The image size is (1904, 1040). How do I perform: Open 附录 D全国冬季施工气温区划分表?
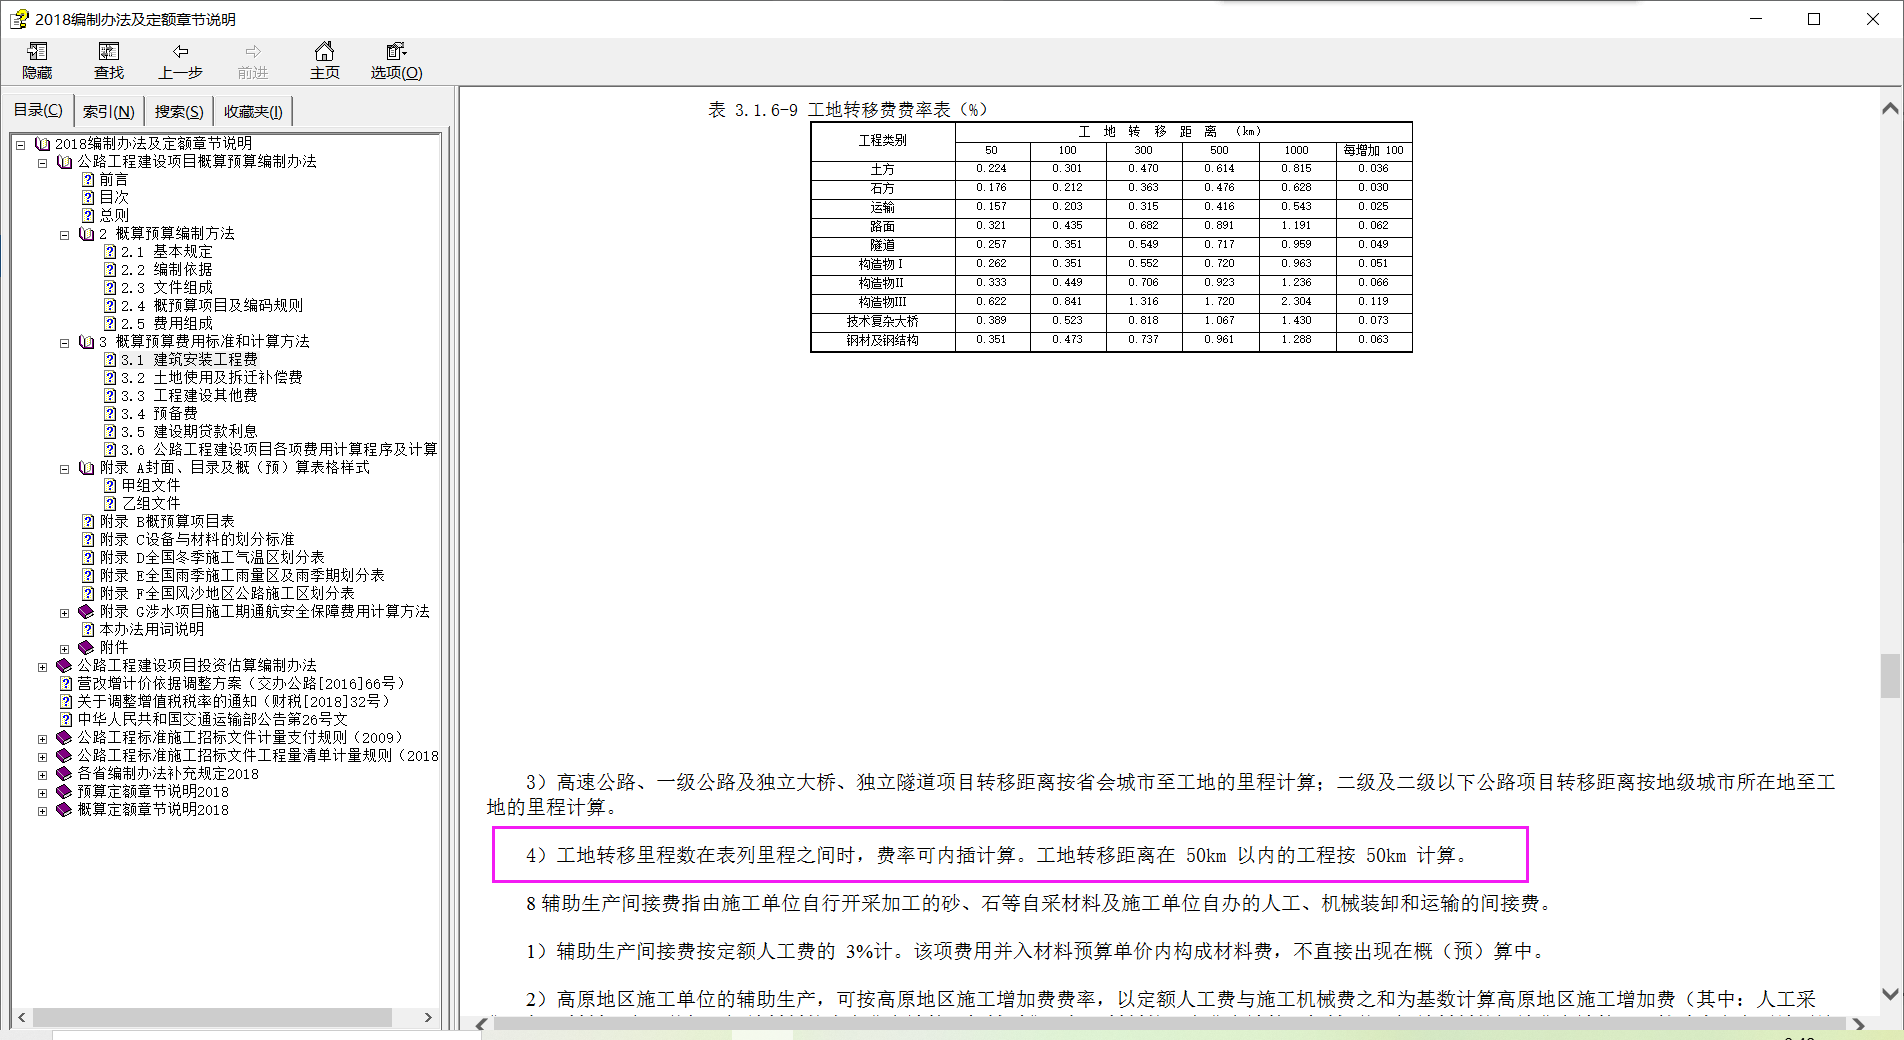tap(212, 558)
